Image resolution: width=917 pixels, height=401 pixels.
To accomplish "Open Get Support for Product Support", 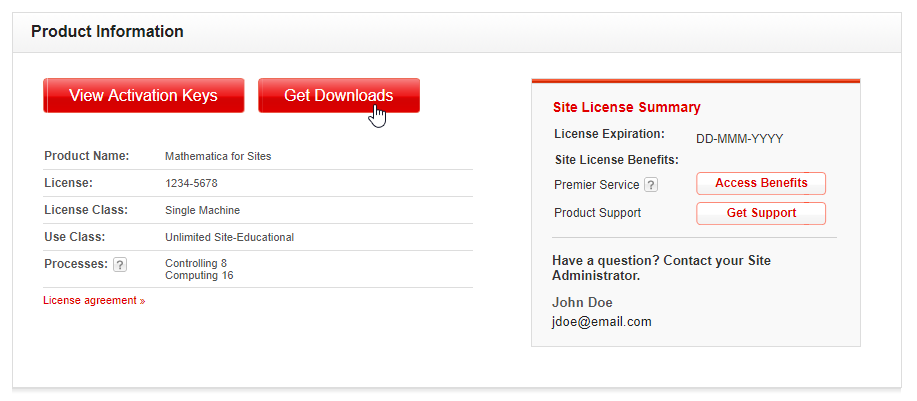I will tap(761, 213).
